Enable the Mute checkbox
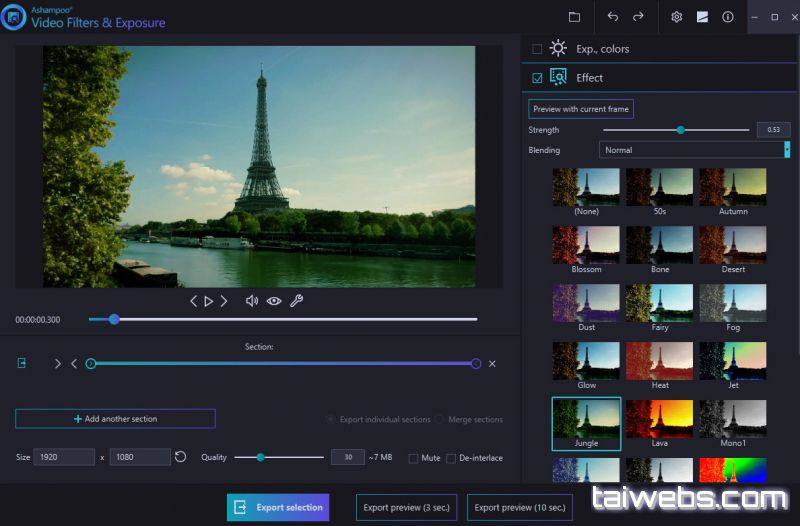Viewport: 800px width, 526px height. [413, 458]
